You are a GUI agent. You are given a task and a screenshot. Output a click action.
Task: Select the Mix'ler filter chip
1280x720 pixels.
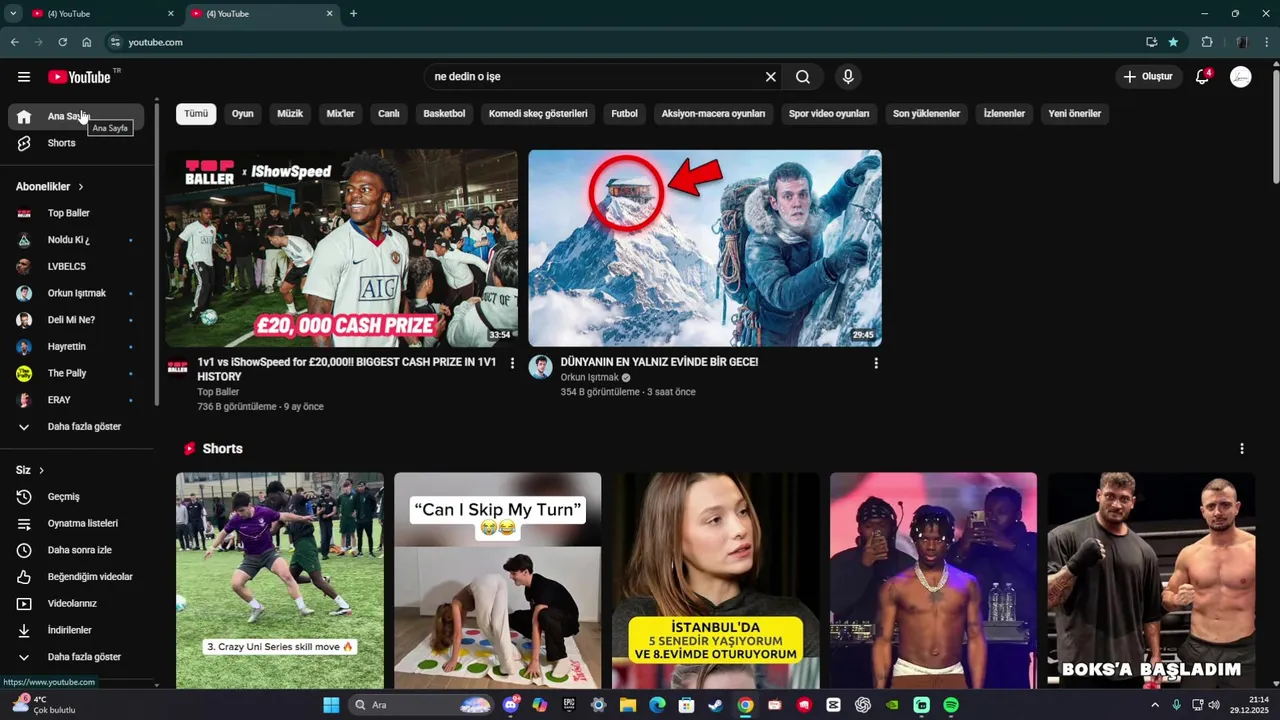341,114
